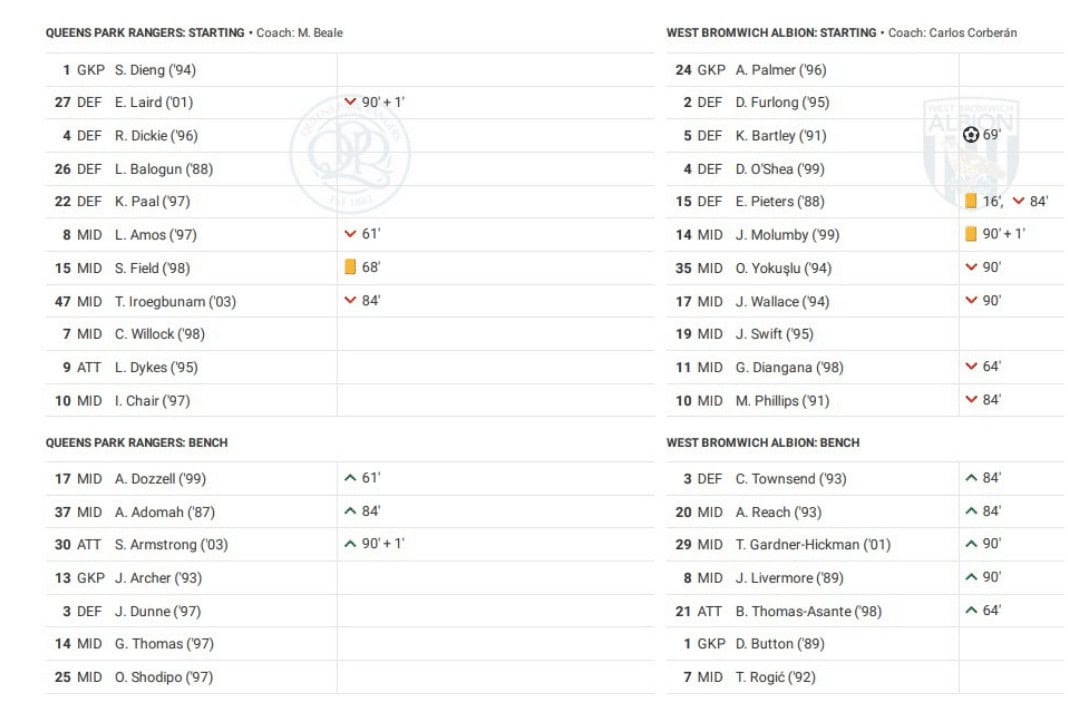
Task: Click the West Bromwich Albion crest
Action: point(970,150)
